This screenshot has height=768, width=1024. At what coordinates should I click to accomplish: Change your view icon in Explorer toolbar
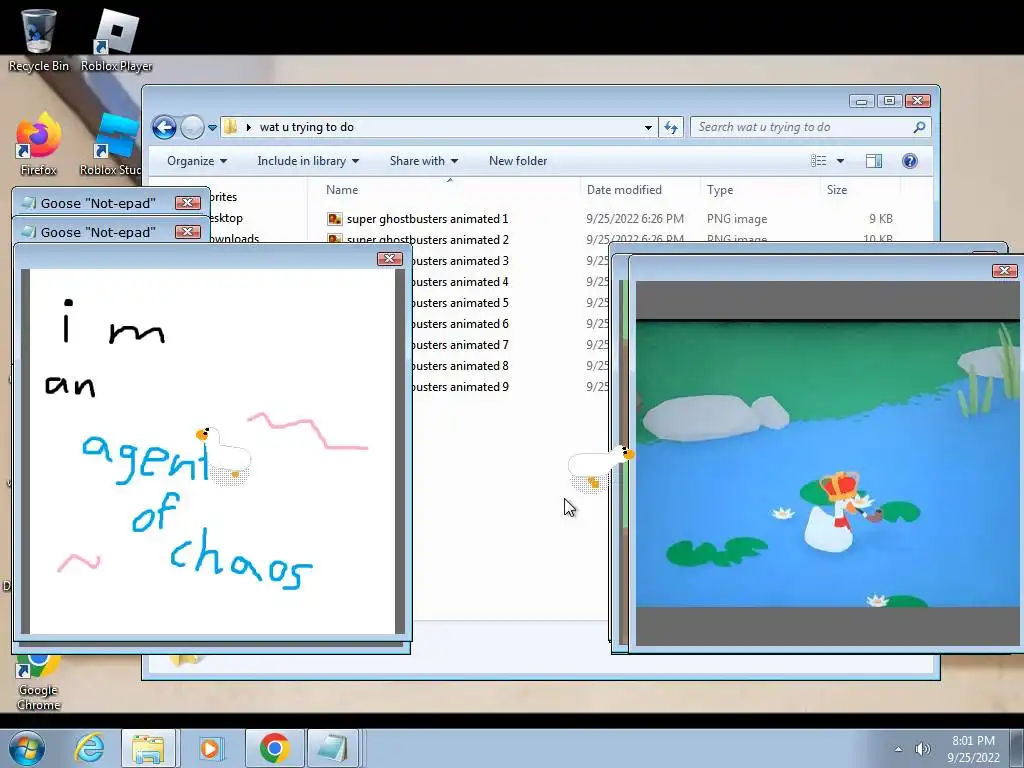coord(818,161)
